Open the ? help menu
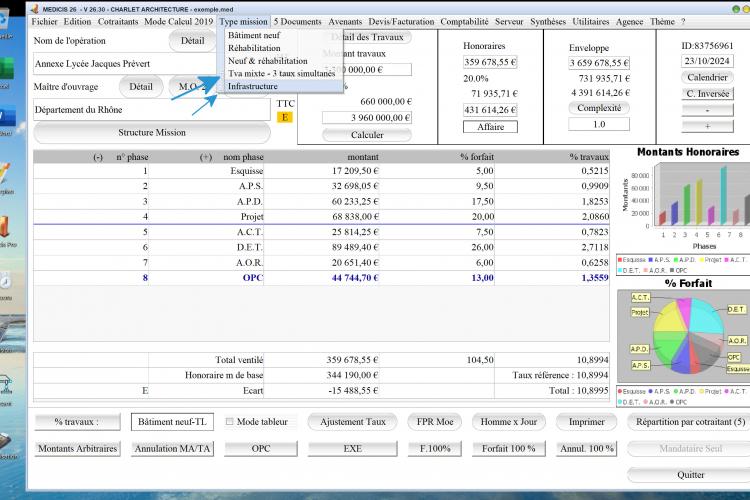Screen dimensions: 750x500 click(683, 22)
